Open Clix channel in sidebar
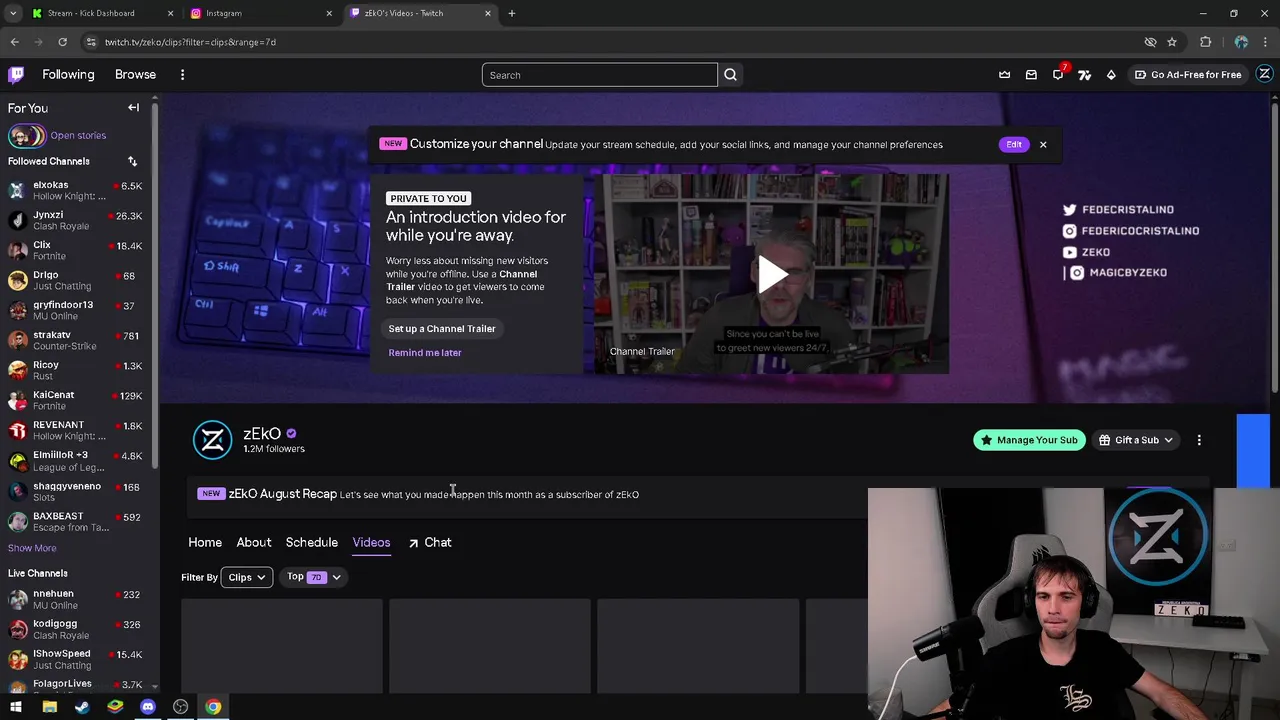 point(76,250)
